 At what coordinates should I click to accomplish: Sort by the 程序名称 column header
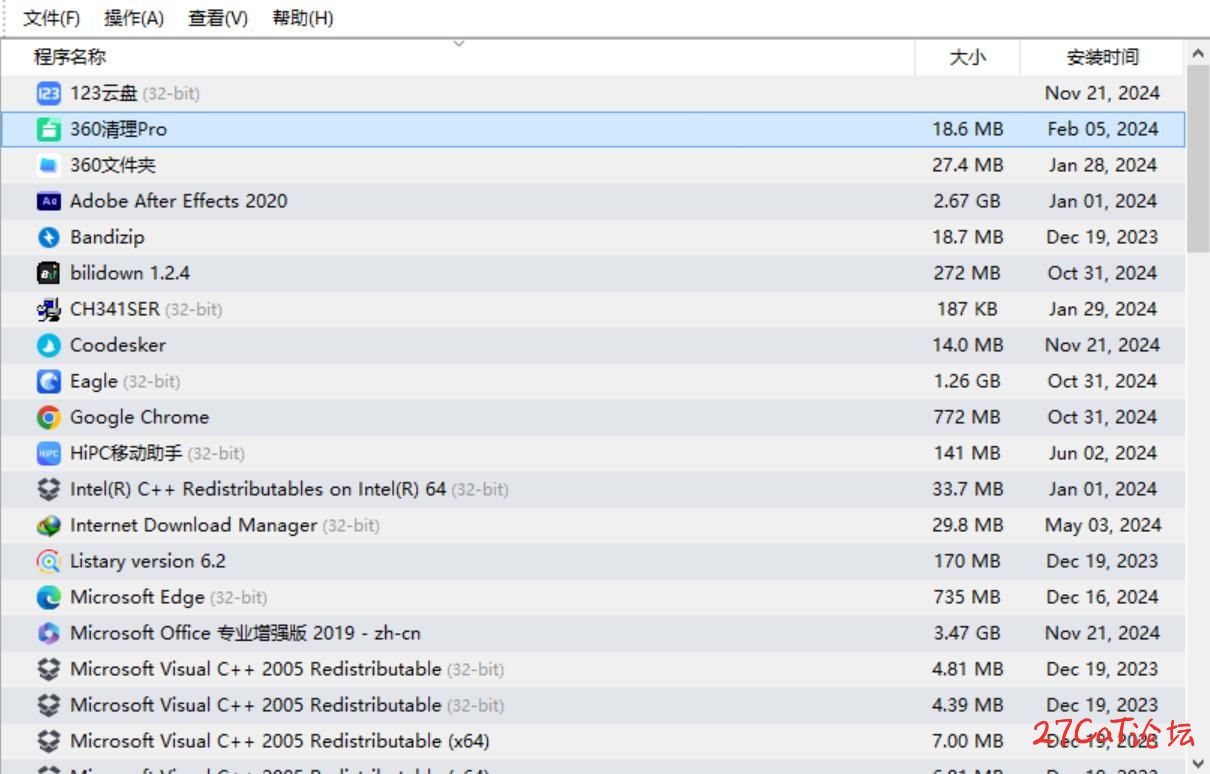click(459, 57)
